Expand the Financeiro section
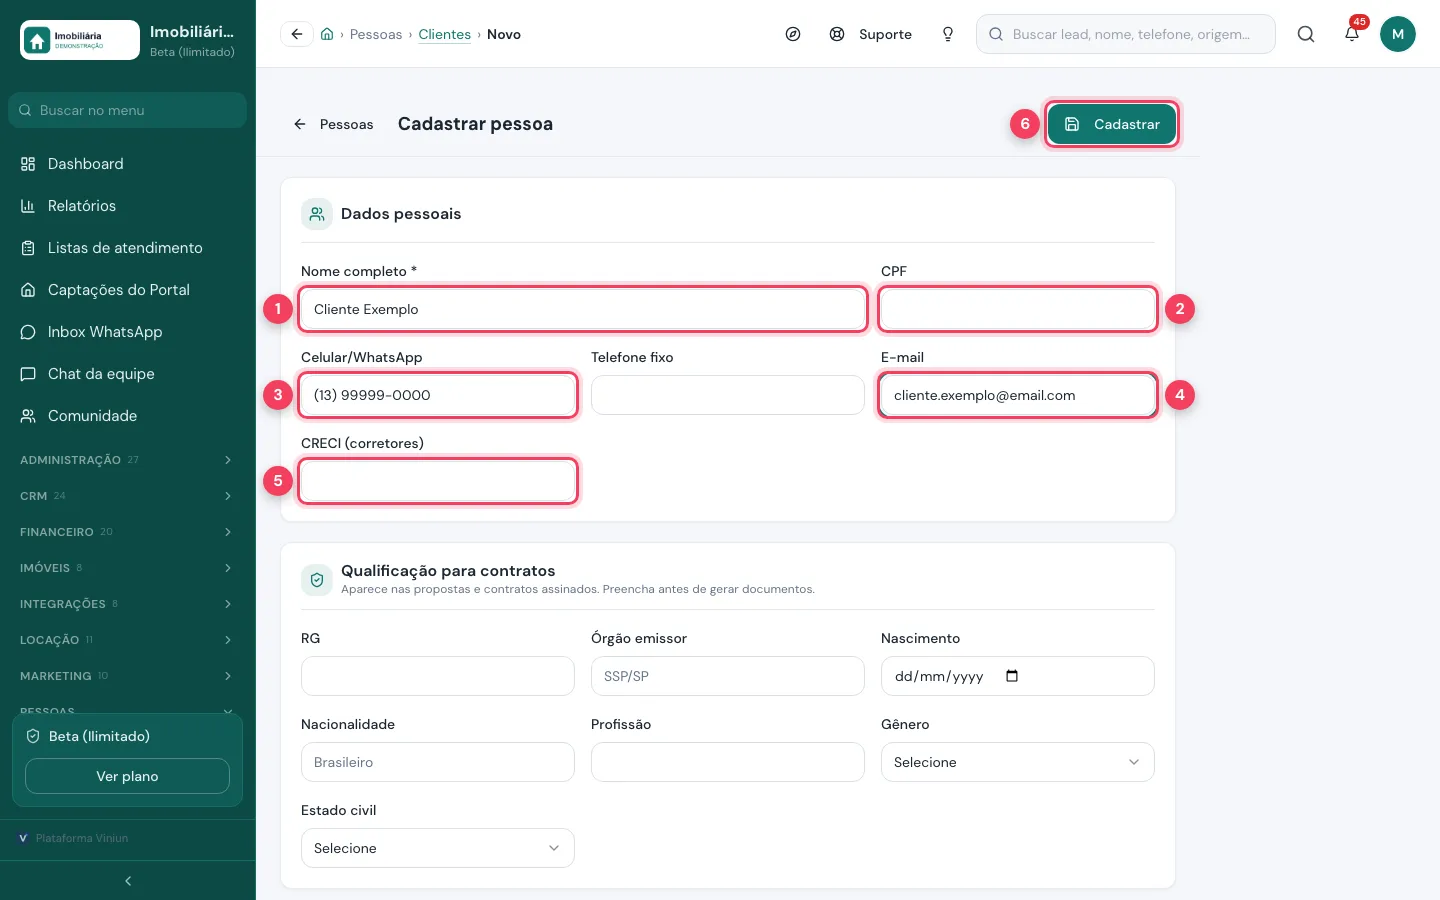1440x900 pixels. [128, 532]
